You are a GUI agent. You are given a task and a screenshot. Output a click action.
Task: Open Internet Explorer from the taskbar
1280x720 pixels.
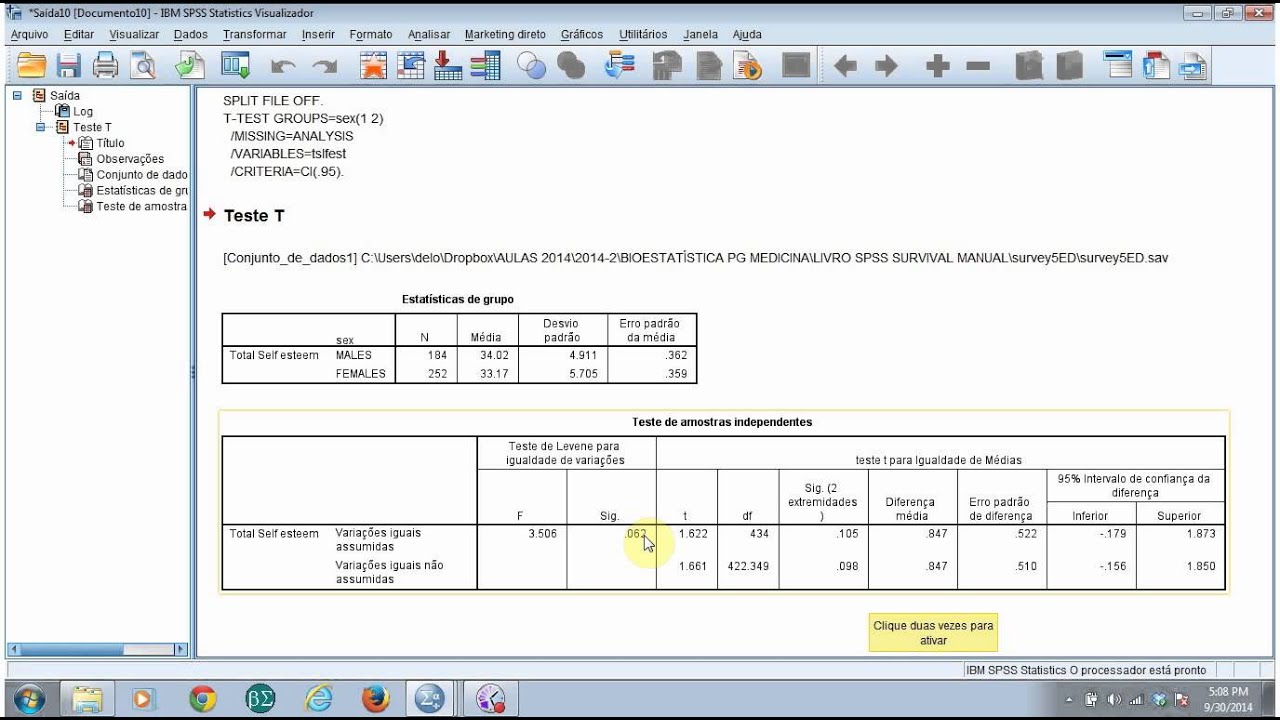(318, 699)
